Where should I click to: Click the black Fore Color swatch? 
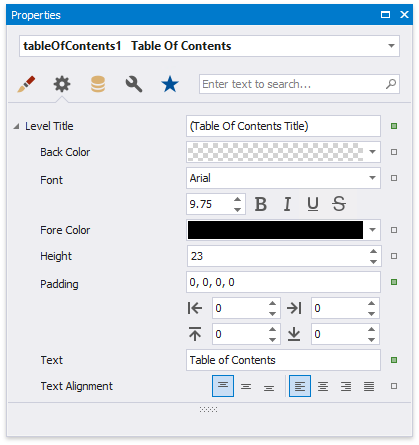tap(275, 230)
